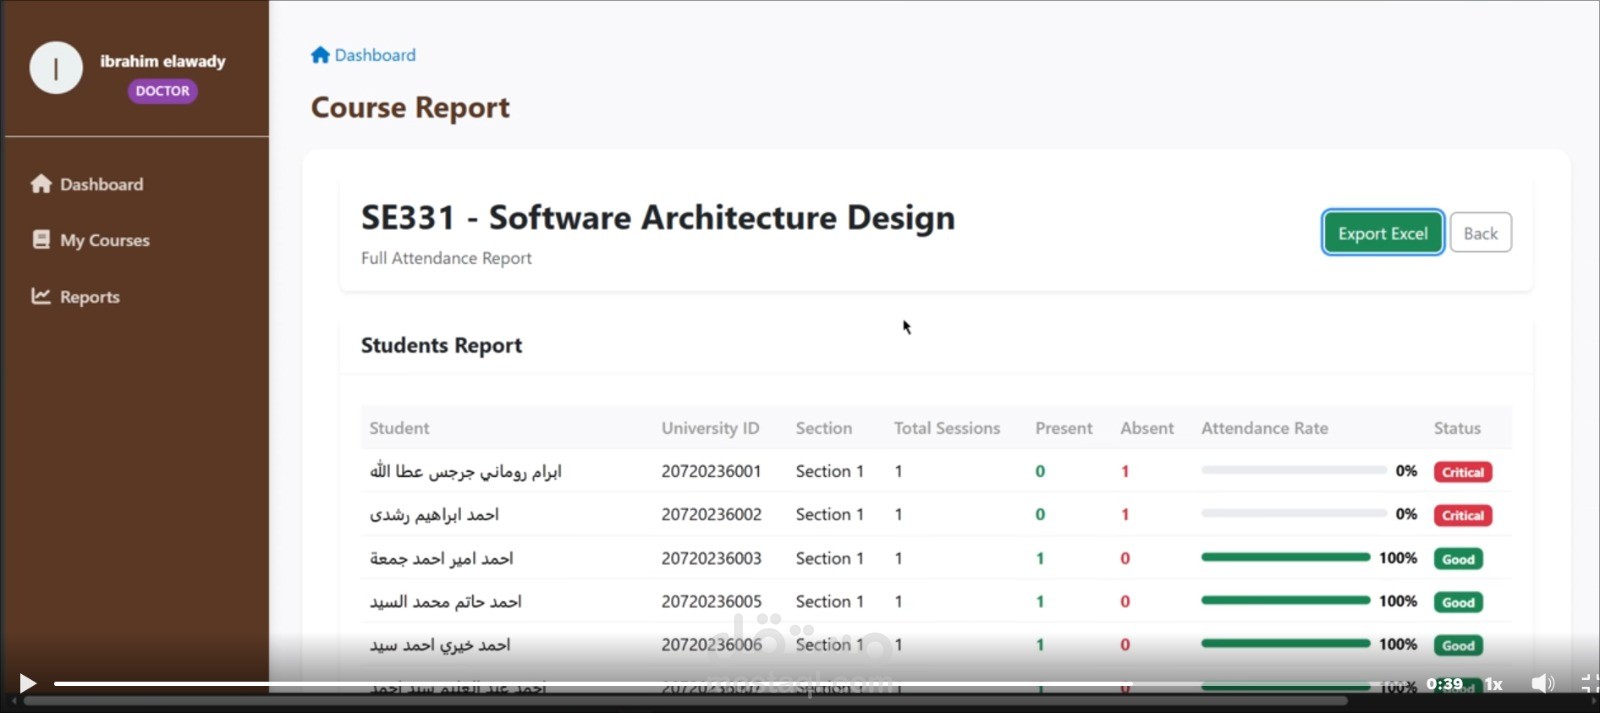Open the 1x playback speed control
This screenshot has width=1600, height=713.
coord(1494,684)
